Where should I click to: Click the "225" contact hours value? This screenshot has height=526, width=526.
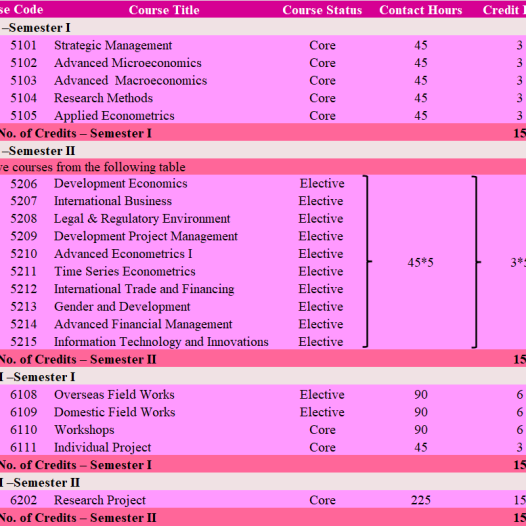(421, 500)
